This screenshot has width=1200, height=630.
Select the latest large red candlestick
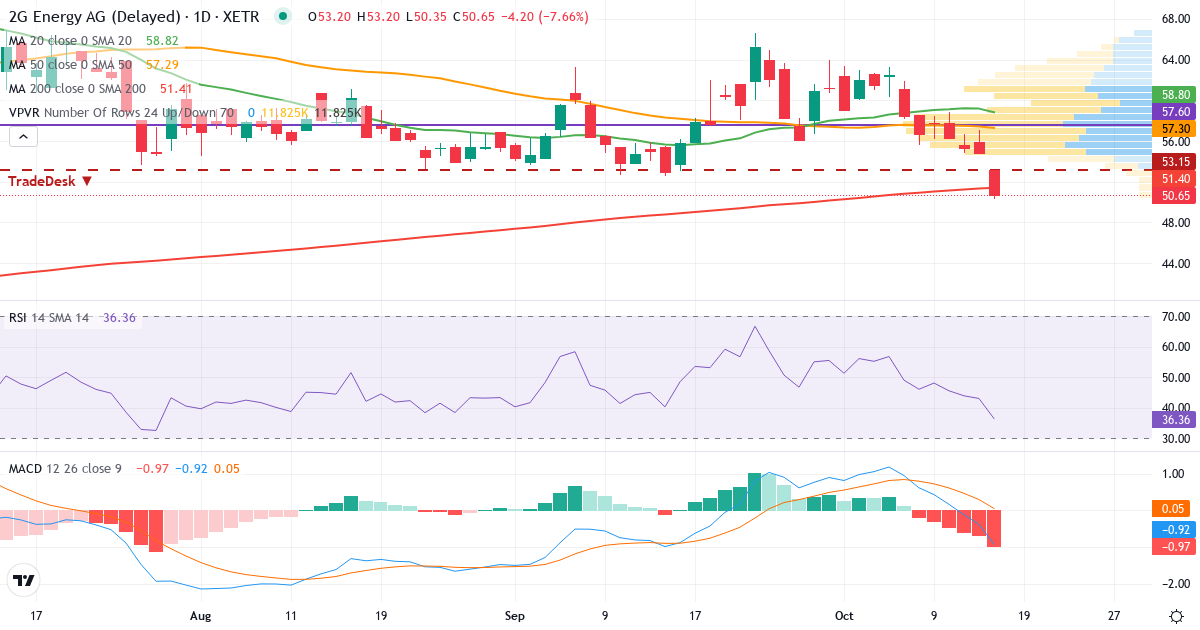995,182
